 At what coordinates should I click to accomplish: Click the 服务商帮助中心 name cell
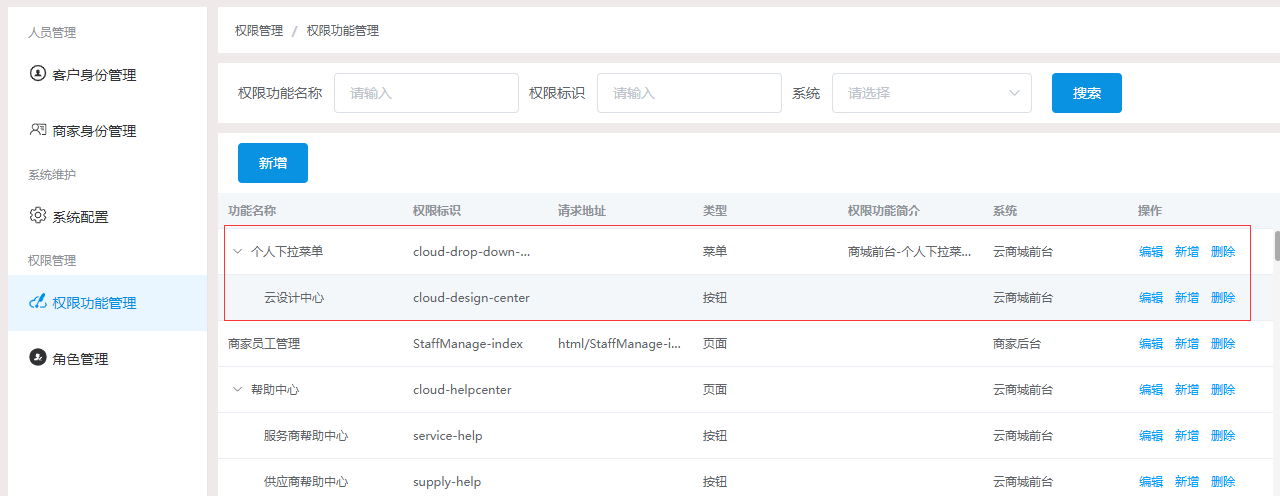pos(306,436)
